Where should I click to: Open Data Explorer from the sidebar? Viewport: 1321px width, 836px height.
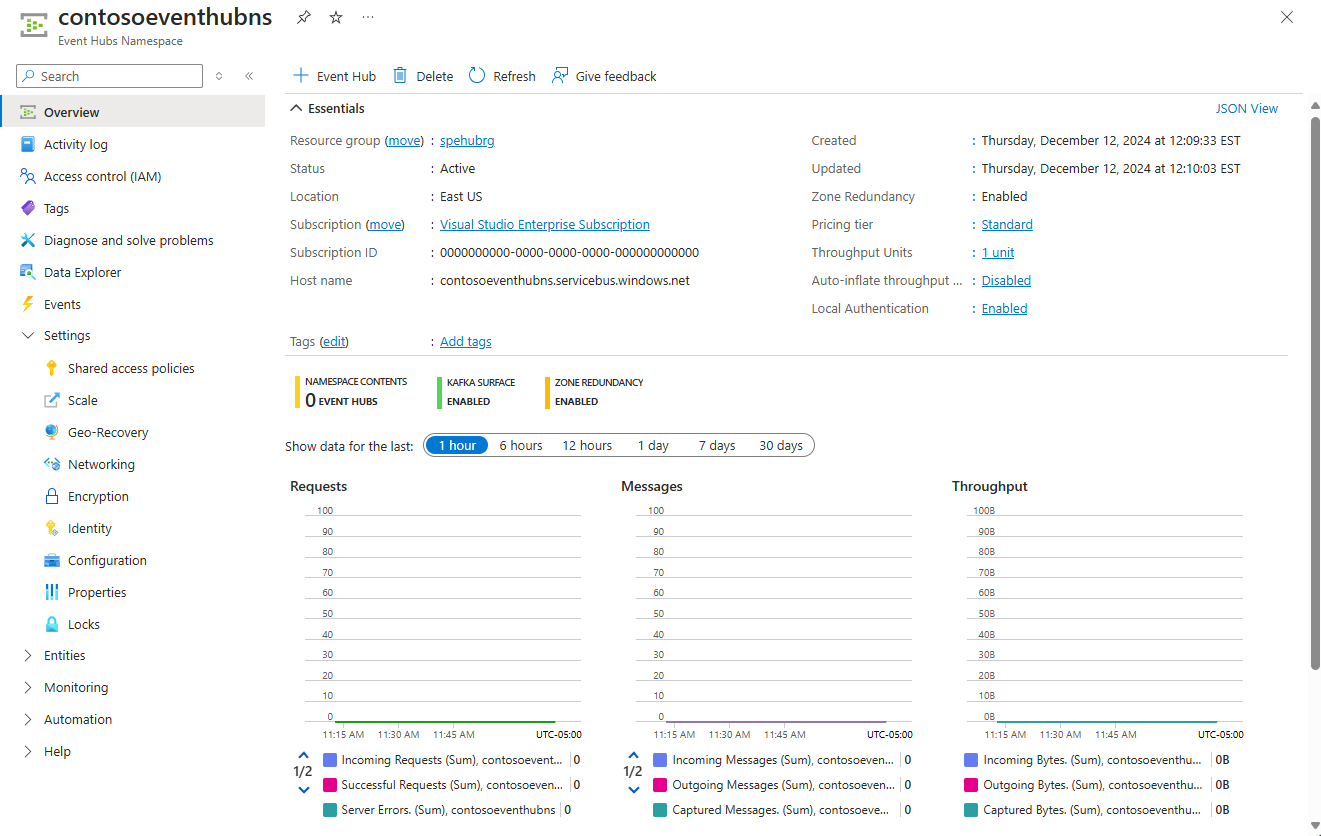point(82,272)
